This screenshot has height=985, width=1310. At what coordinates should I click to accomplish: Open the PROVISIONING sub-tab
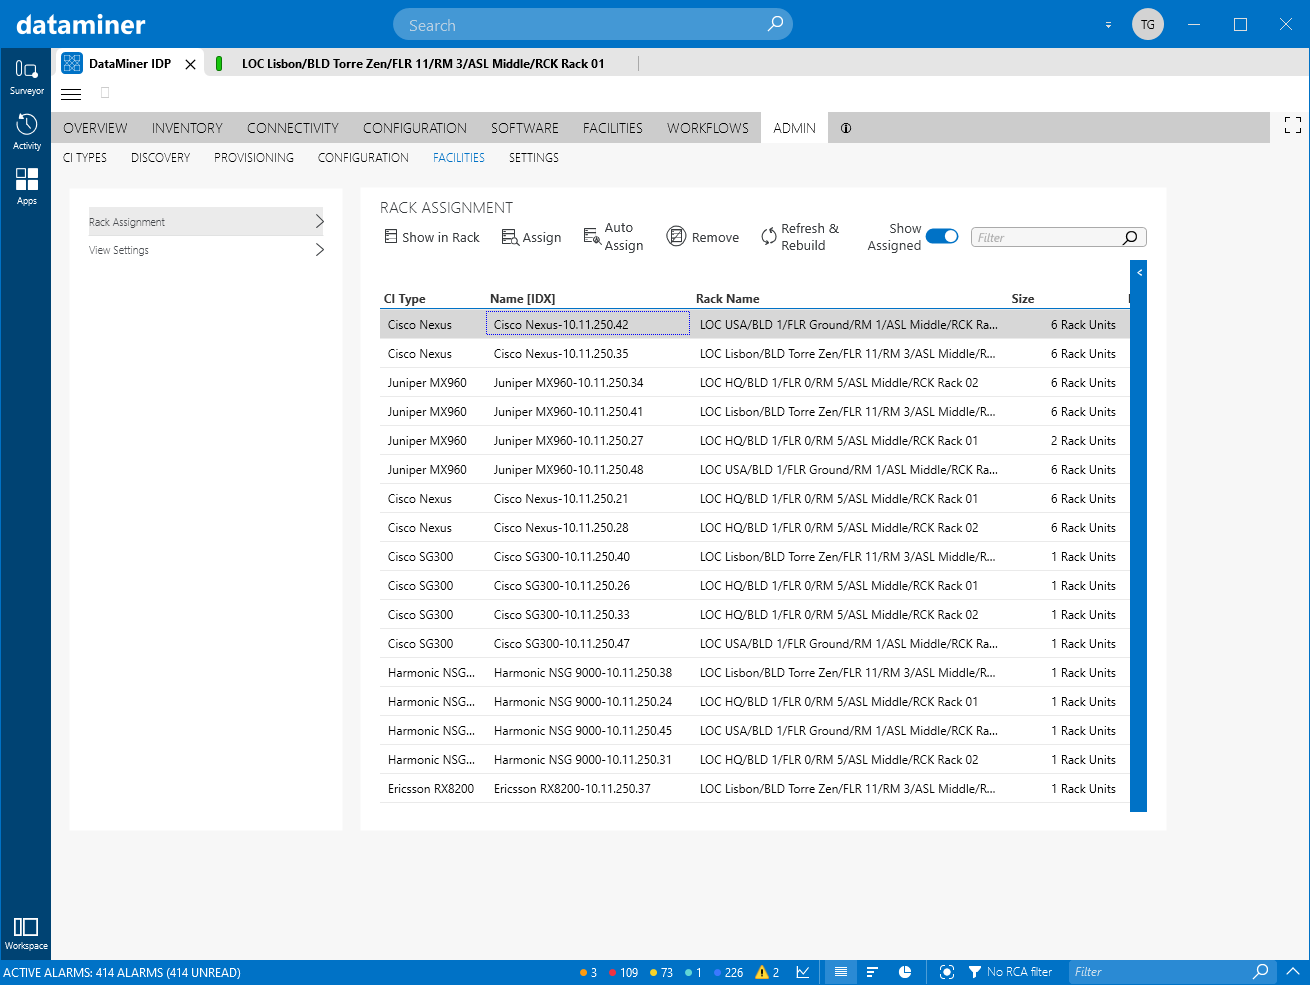click(x=254, y=158)
